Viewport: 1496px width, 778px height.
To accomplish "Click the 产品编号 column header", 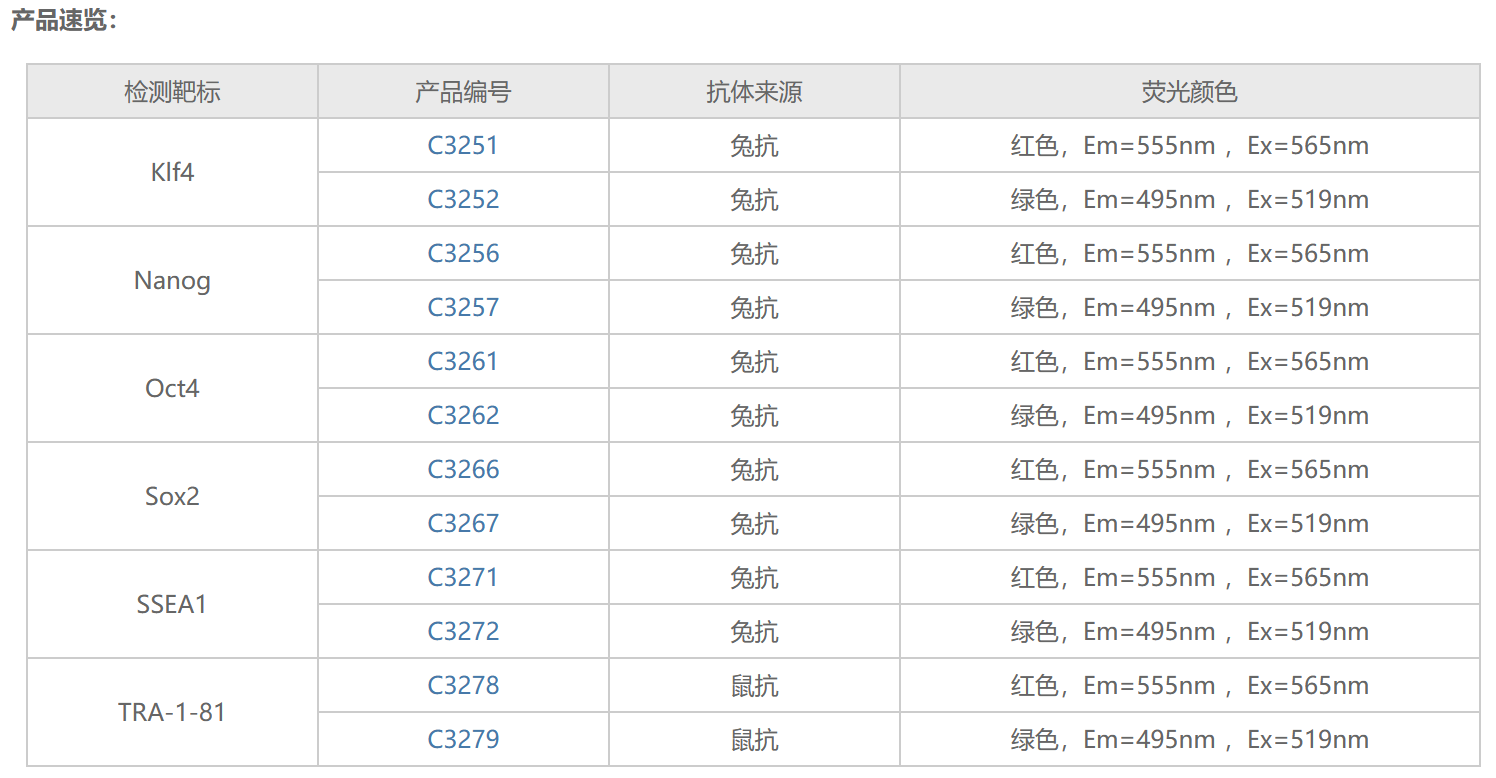I will point(463,93).
